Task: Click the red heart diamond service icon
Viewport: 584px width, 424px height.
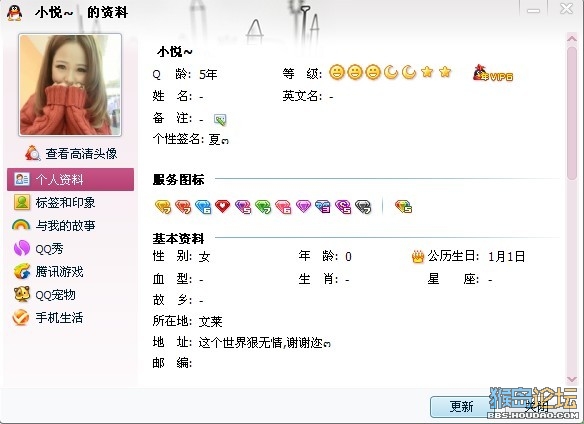Action: (x=223, y=206)
